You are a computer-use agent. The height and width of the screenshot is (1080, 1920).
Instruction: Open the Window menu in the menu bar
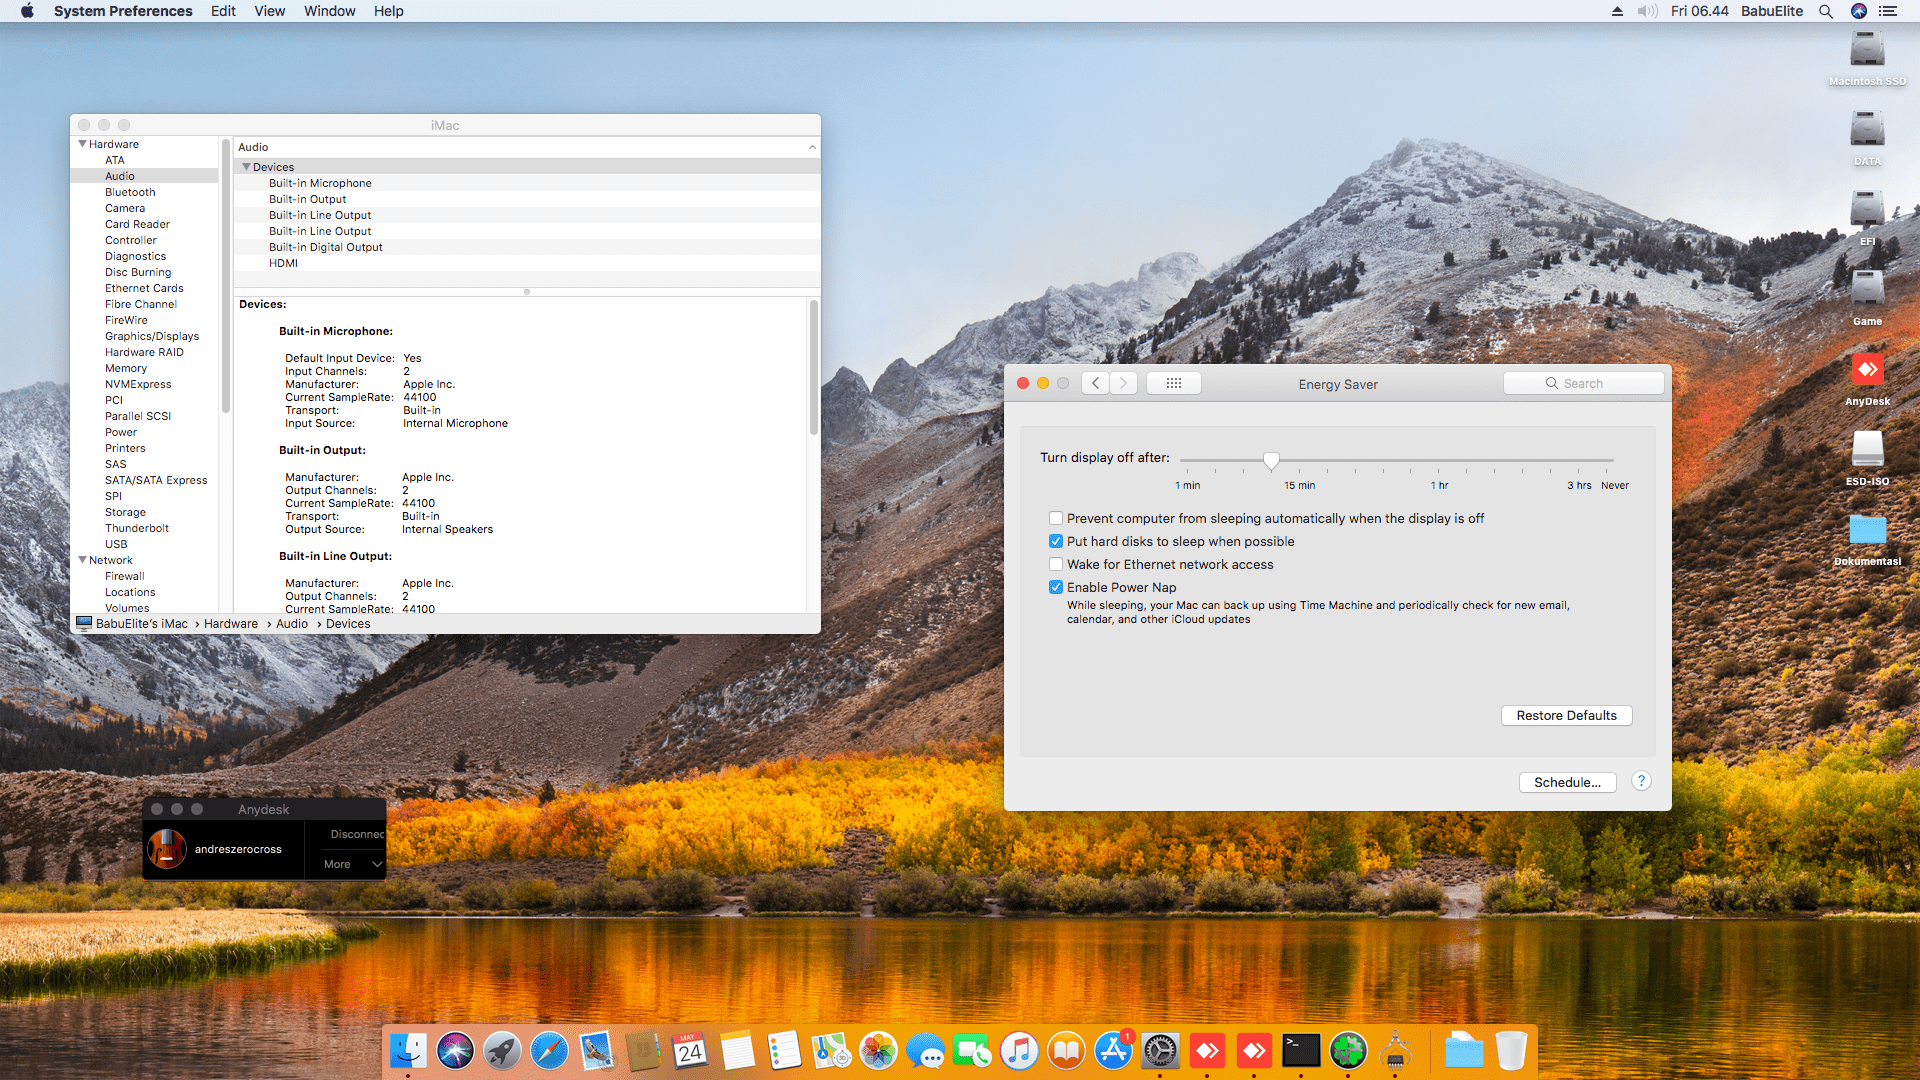329,11
